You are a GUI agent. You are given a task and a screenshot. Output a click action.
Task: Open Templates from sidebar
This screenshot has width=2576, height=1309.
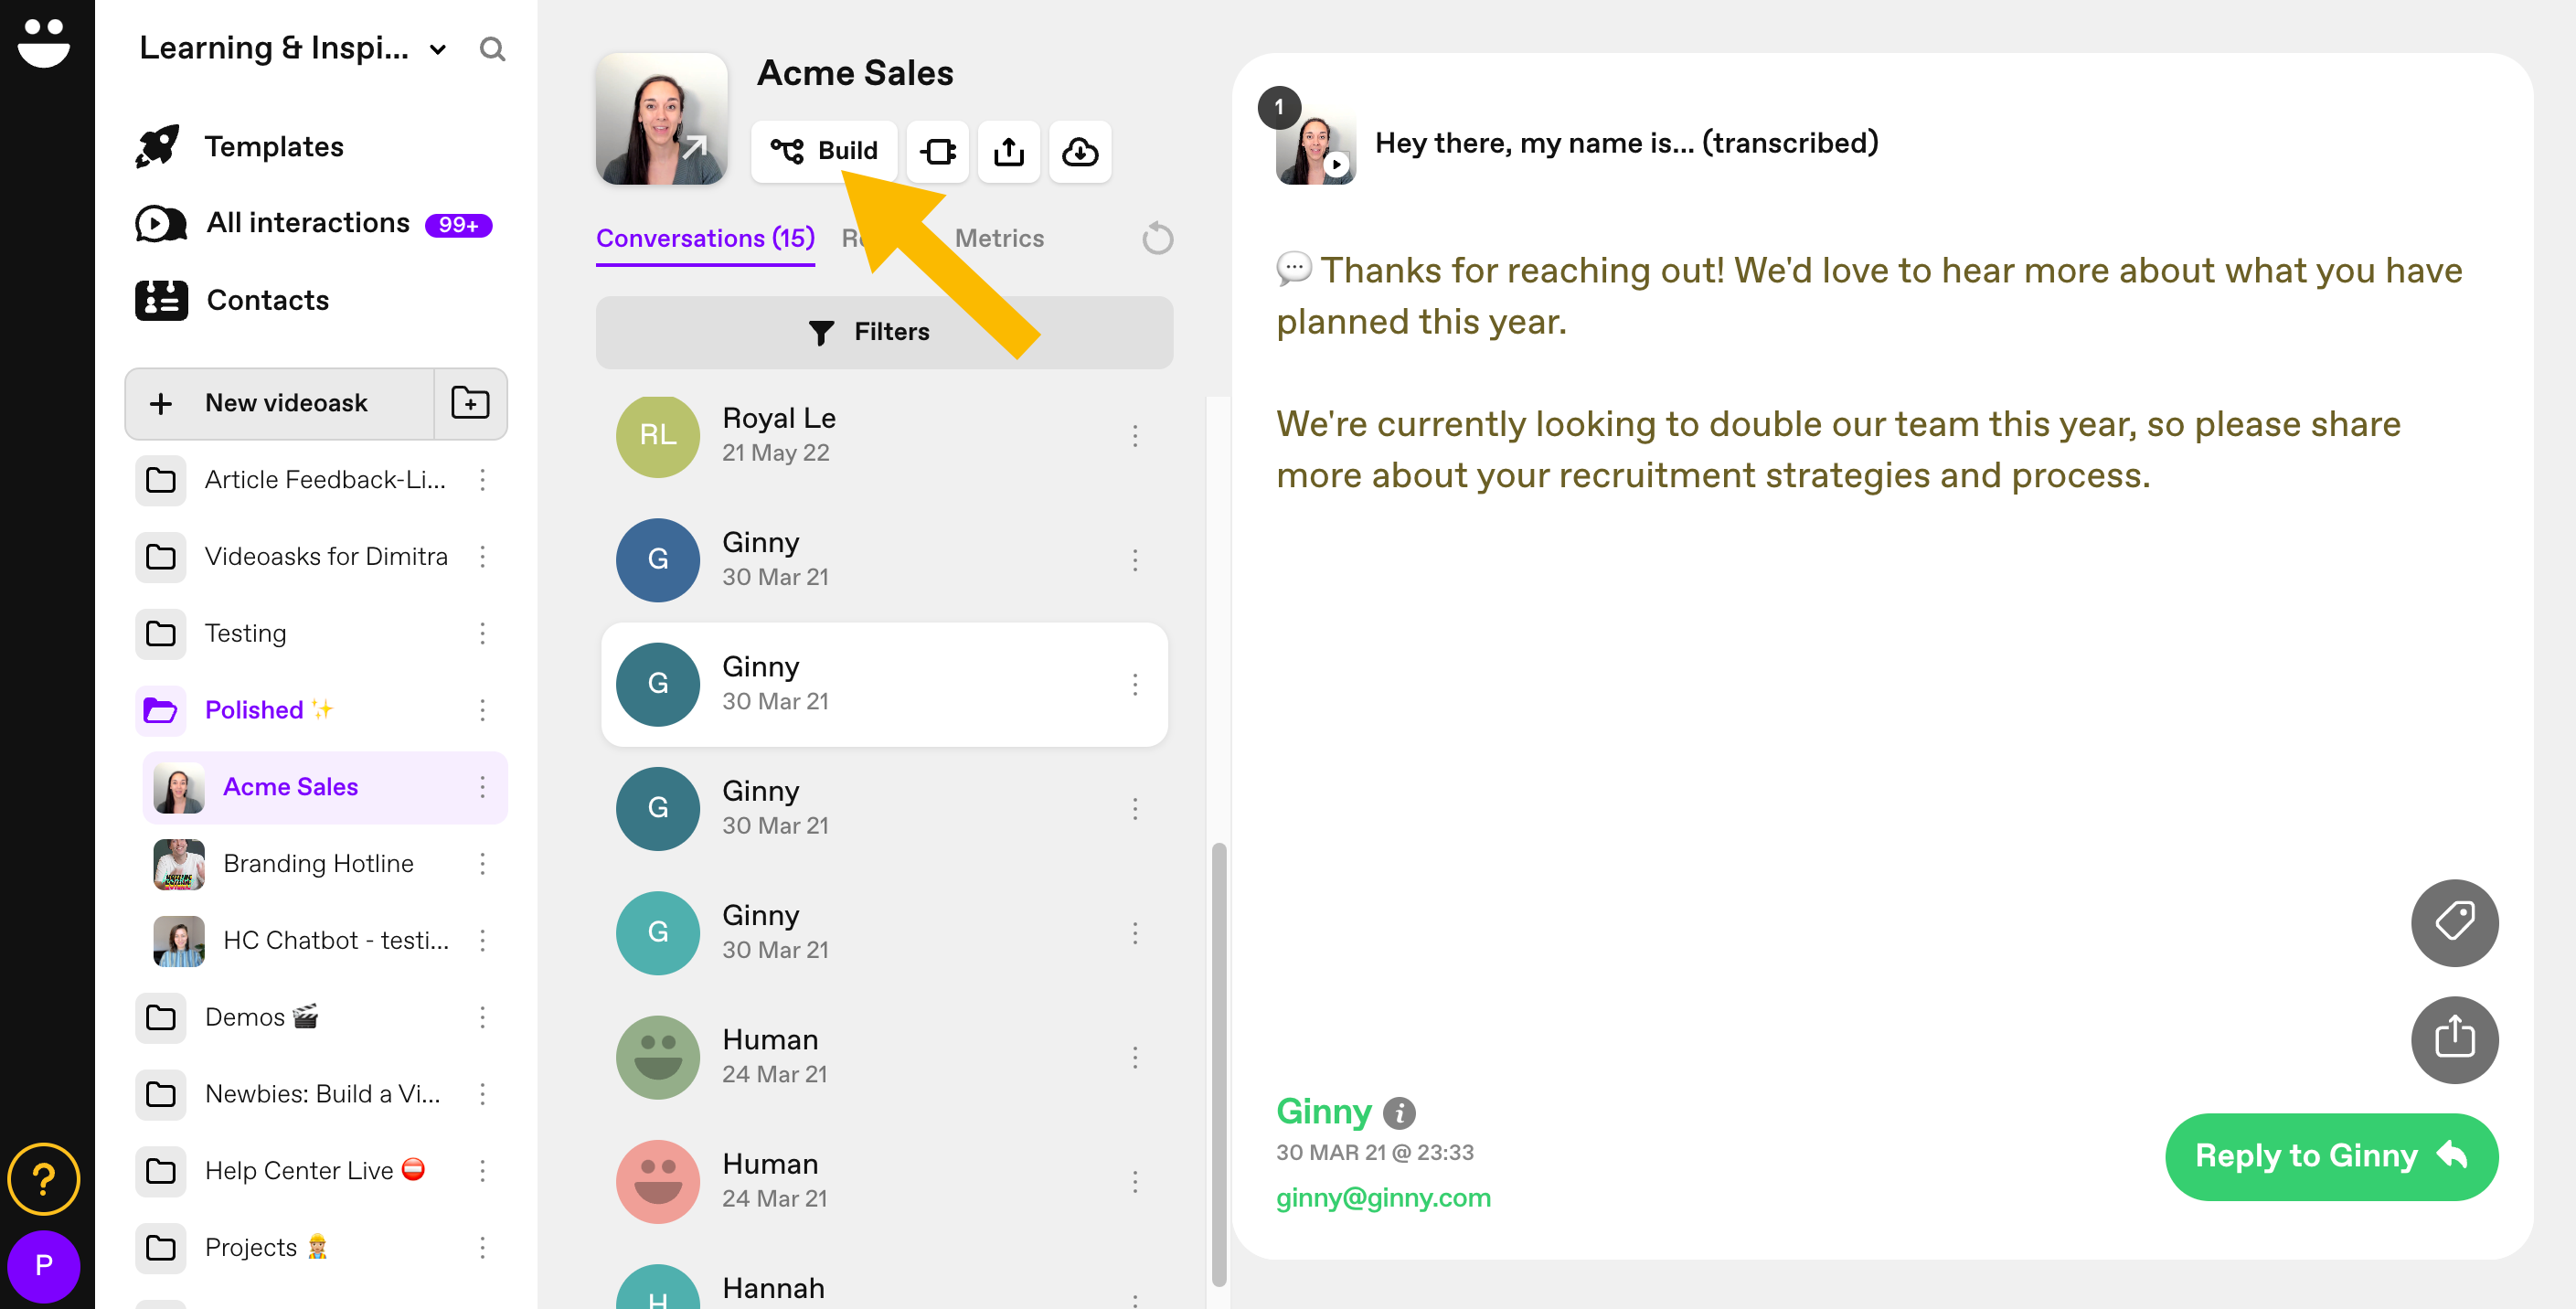tap(240, 147)
